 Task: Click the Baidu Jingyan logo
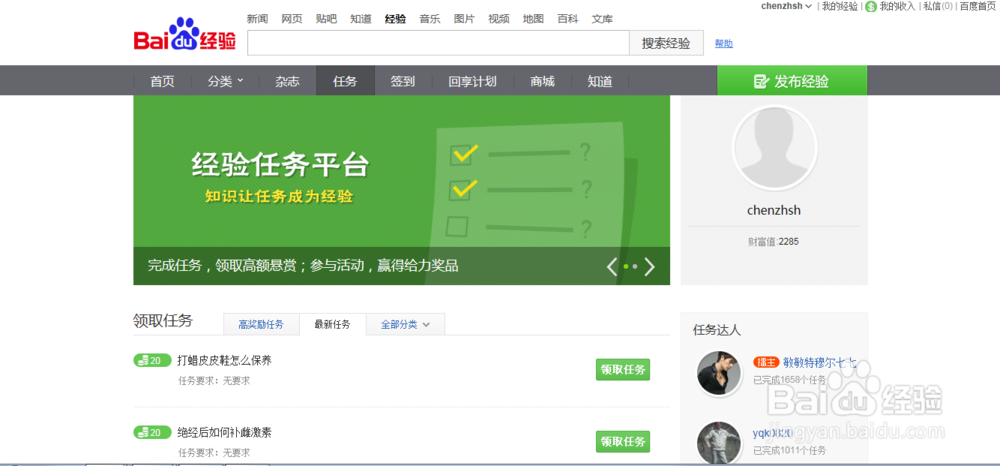pyautogui.click(x=185, y=36)
